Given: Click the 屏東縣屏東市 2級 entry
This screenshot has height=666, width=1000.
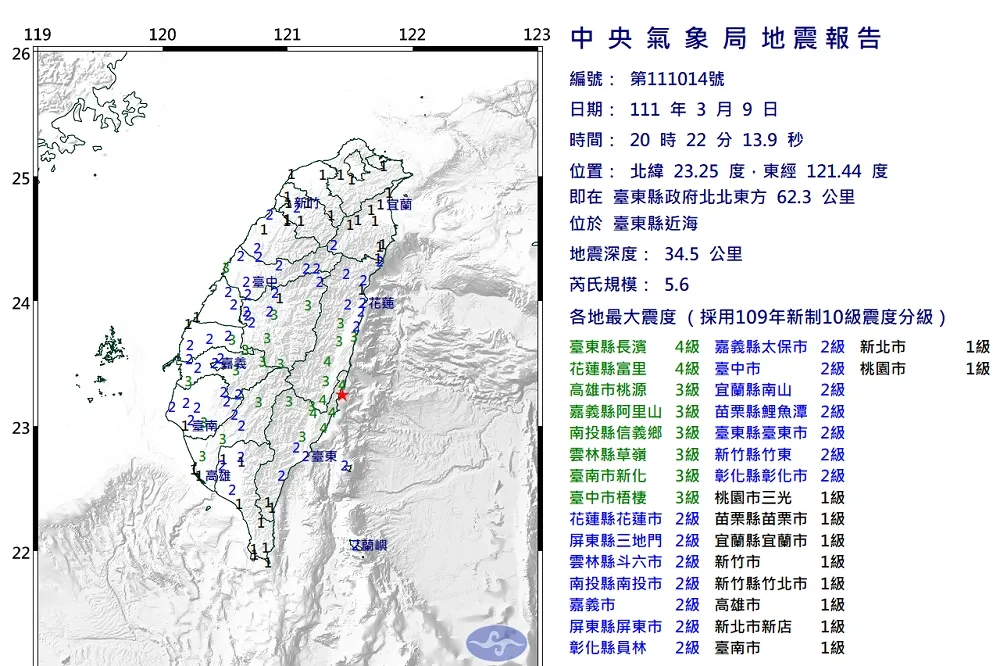Looking at the screenshot, I should pos(635,626).
